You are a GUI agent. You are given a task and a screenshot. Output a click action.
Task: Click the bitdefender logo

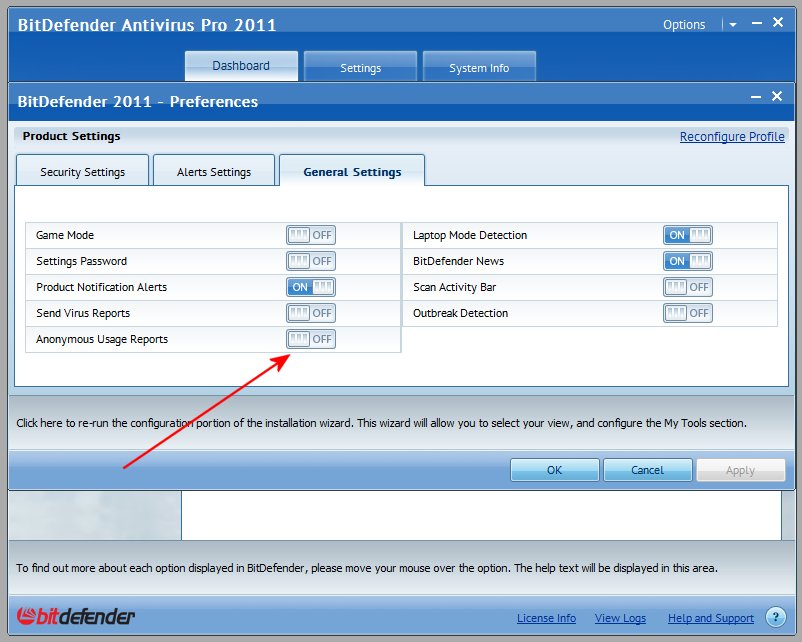76,616
